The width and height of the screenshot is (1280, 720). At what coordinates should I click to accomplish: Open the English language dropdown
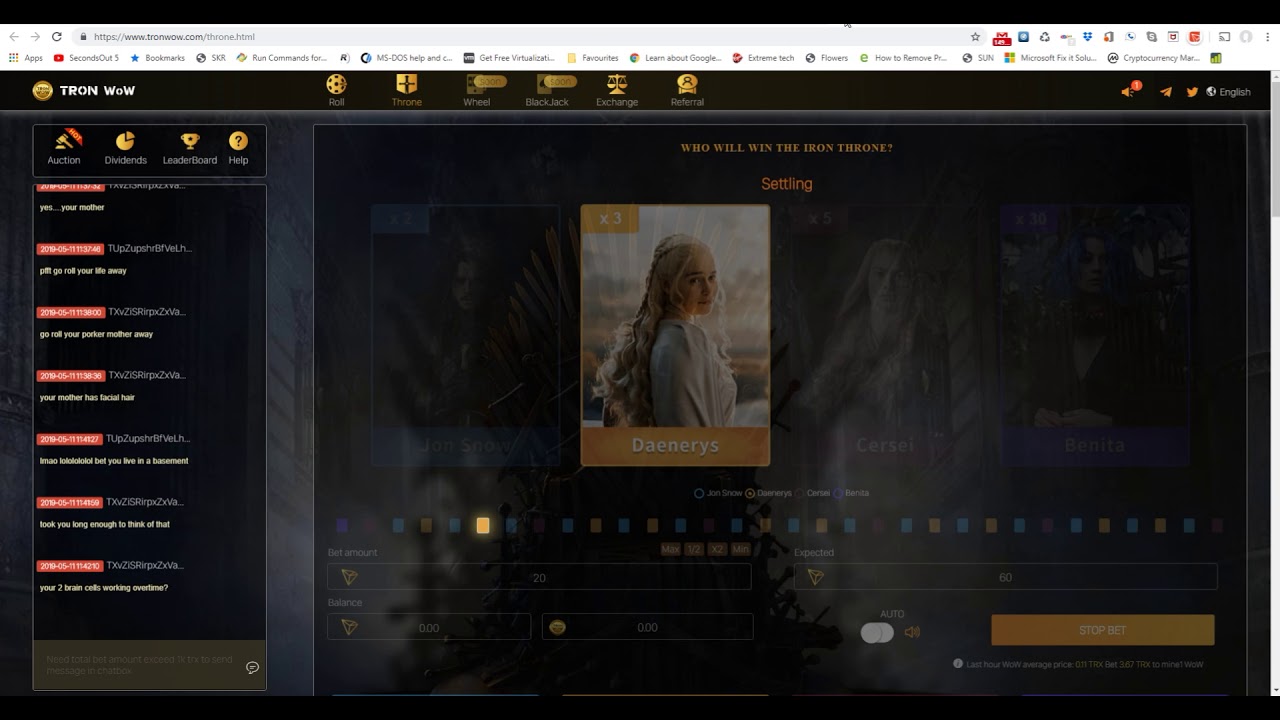(1228, 91)
